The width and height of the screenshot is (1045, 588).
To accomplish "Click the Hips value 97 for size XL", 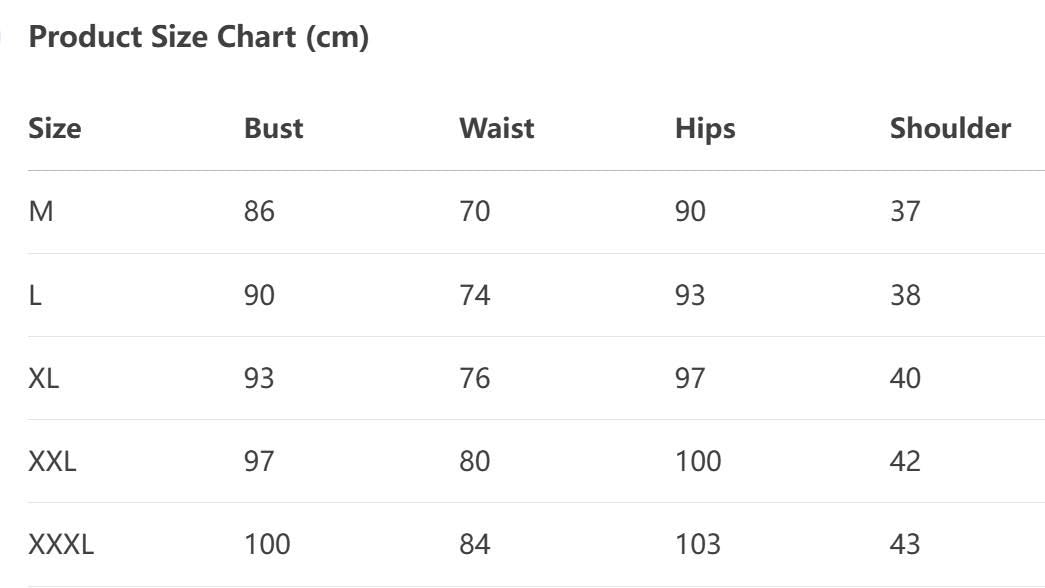I will coord(690,379).
